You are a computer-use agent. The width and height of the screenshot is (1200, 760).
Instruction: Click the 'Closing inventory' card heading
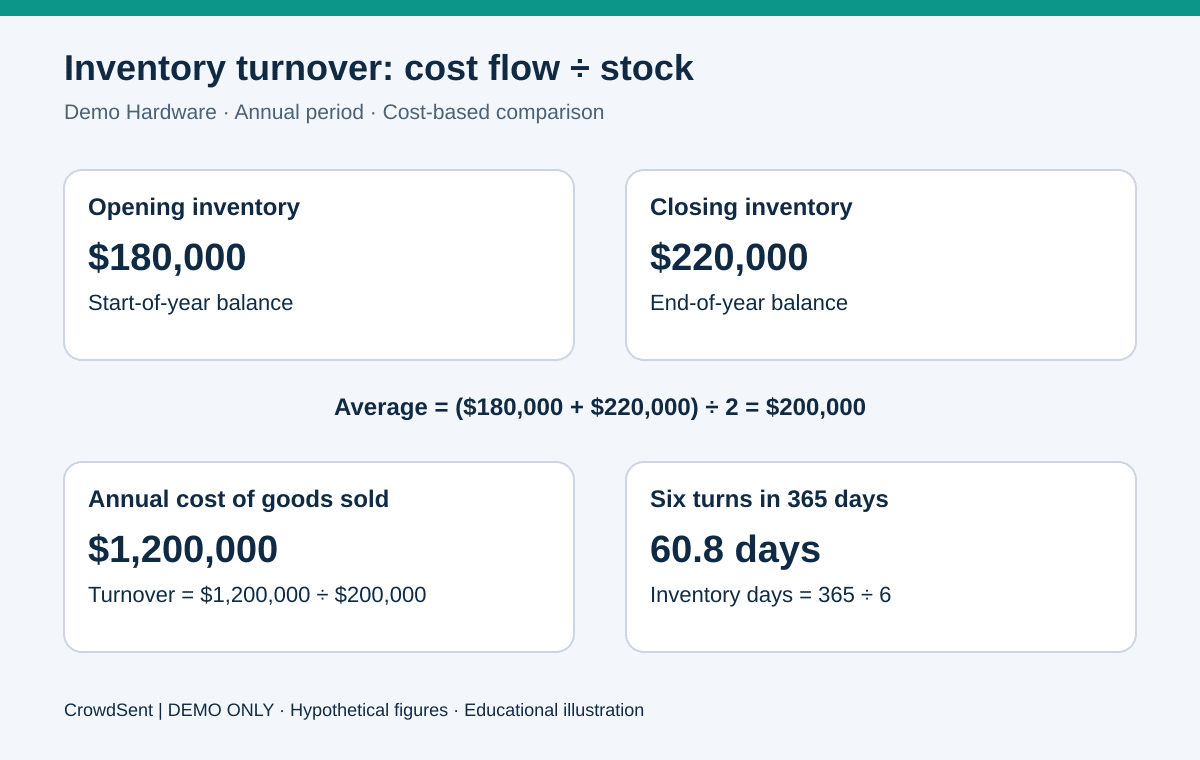point(751,207)
